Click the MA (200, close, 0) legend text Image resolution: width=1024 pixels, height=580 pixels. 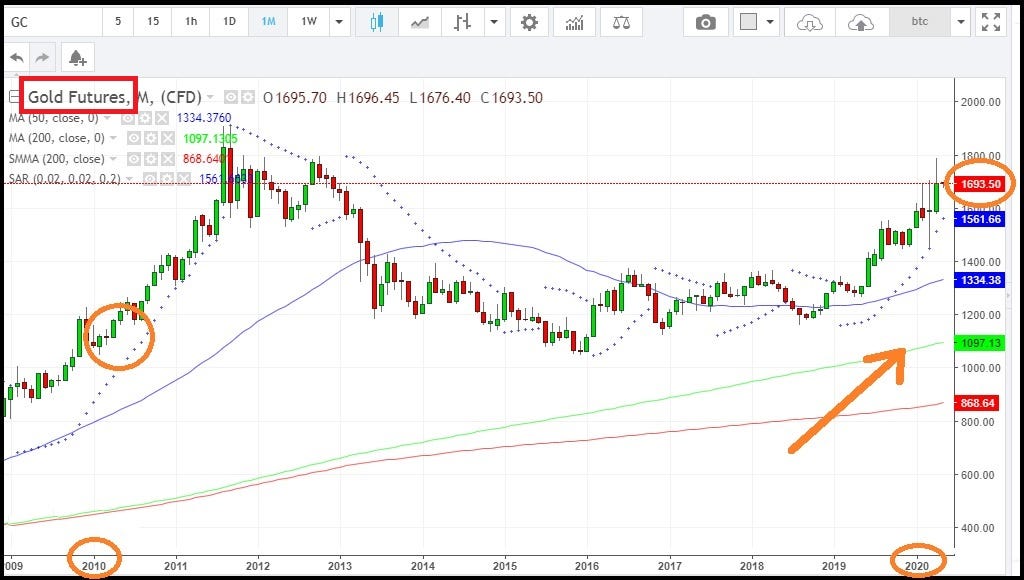tap(57, 138)
